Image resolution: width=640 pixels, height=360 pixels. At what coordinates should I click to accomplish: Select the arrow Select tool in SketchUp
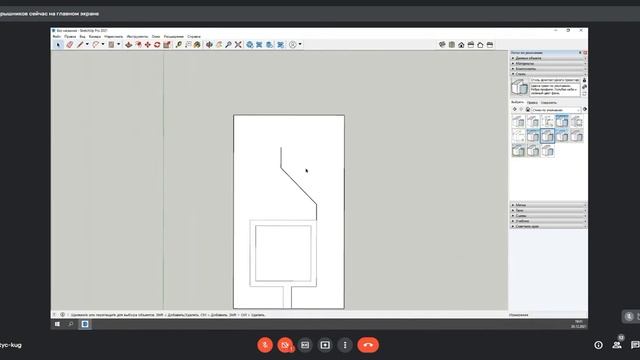point(58,44)
